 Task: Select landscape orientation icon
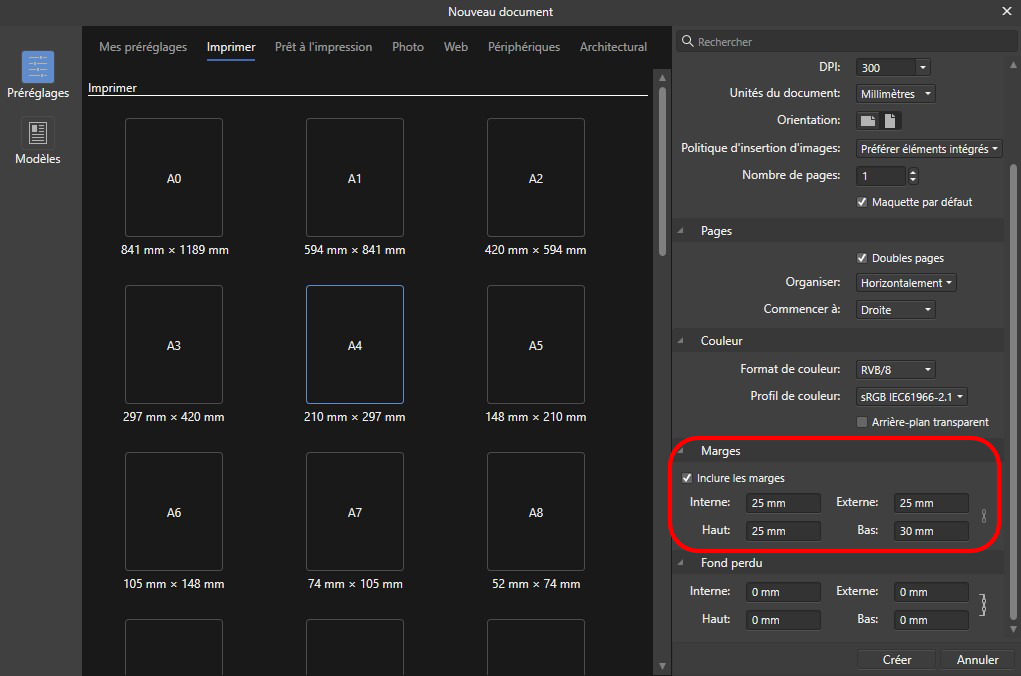point(868,120)
